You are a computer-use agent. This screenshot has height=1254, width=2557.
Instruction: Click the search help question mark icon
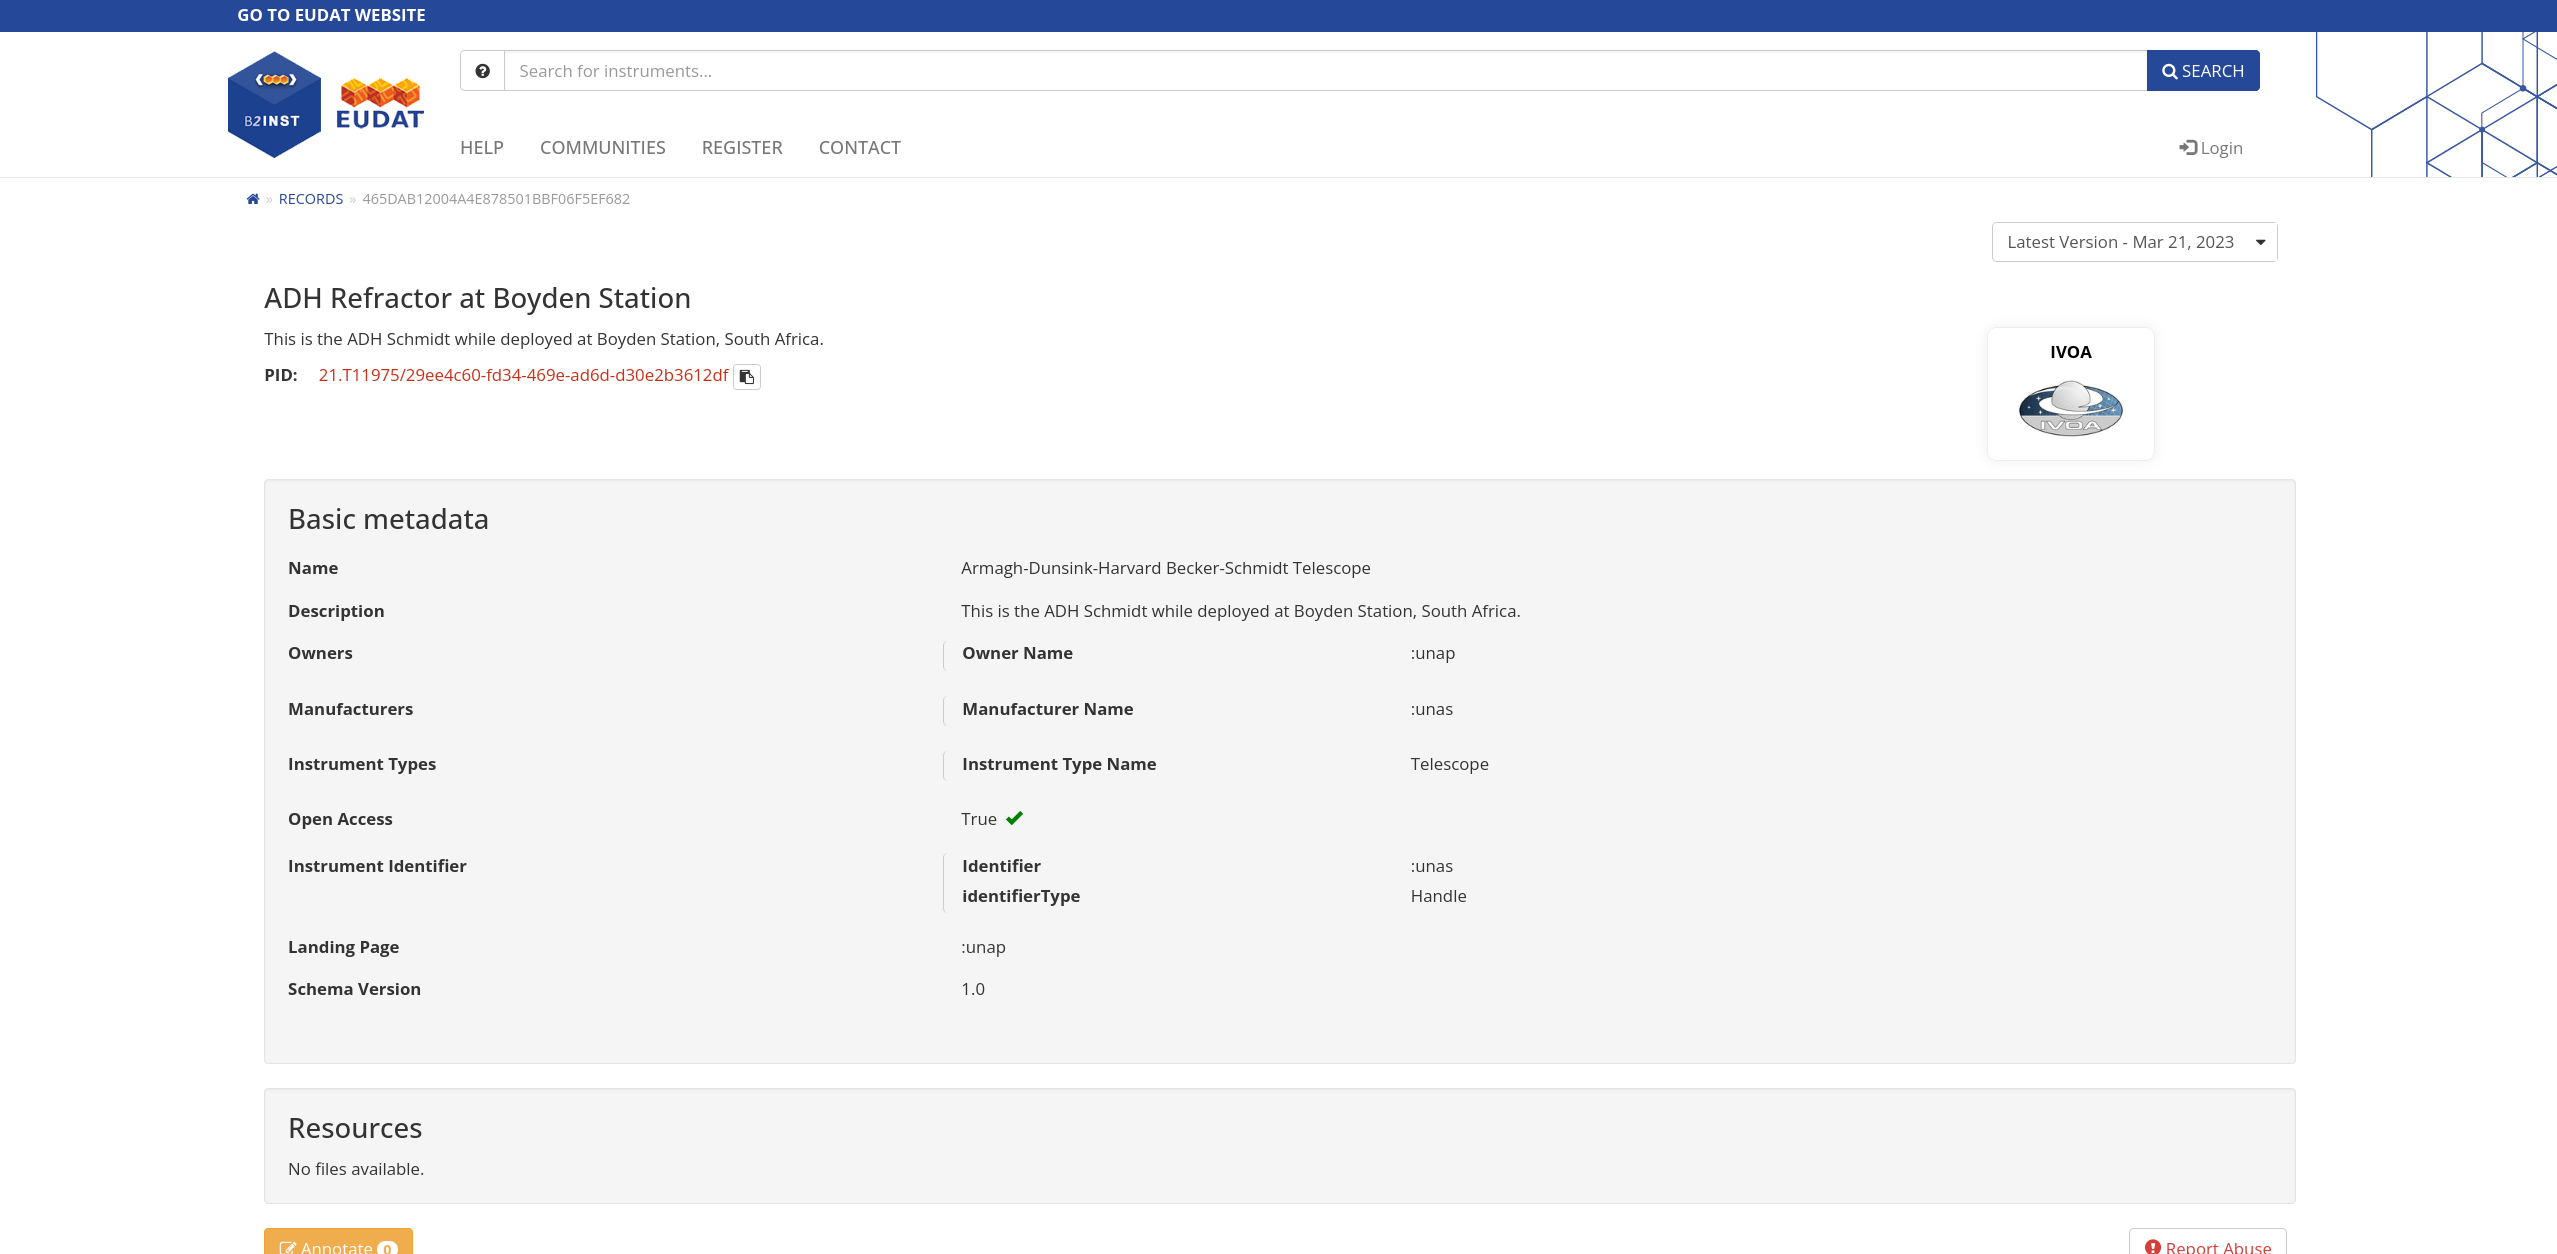482,71
